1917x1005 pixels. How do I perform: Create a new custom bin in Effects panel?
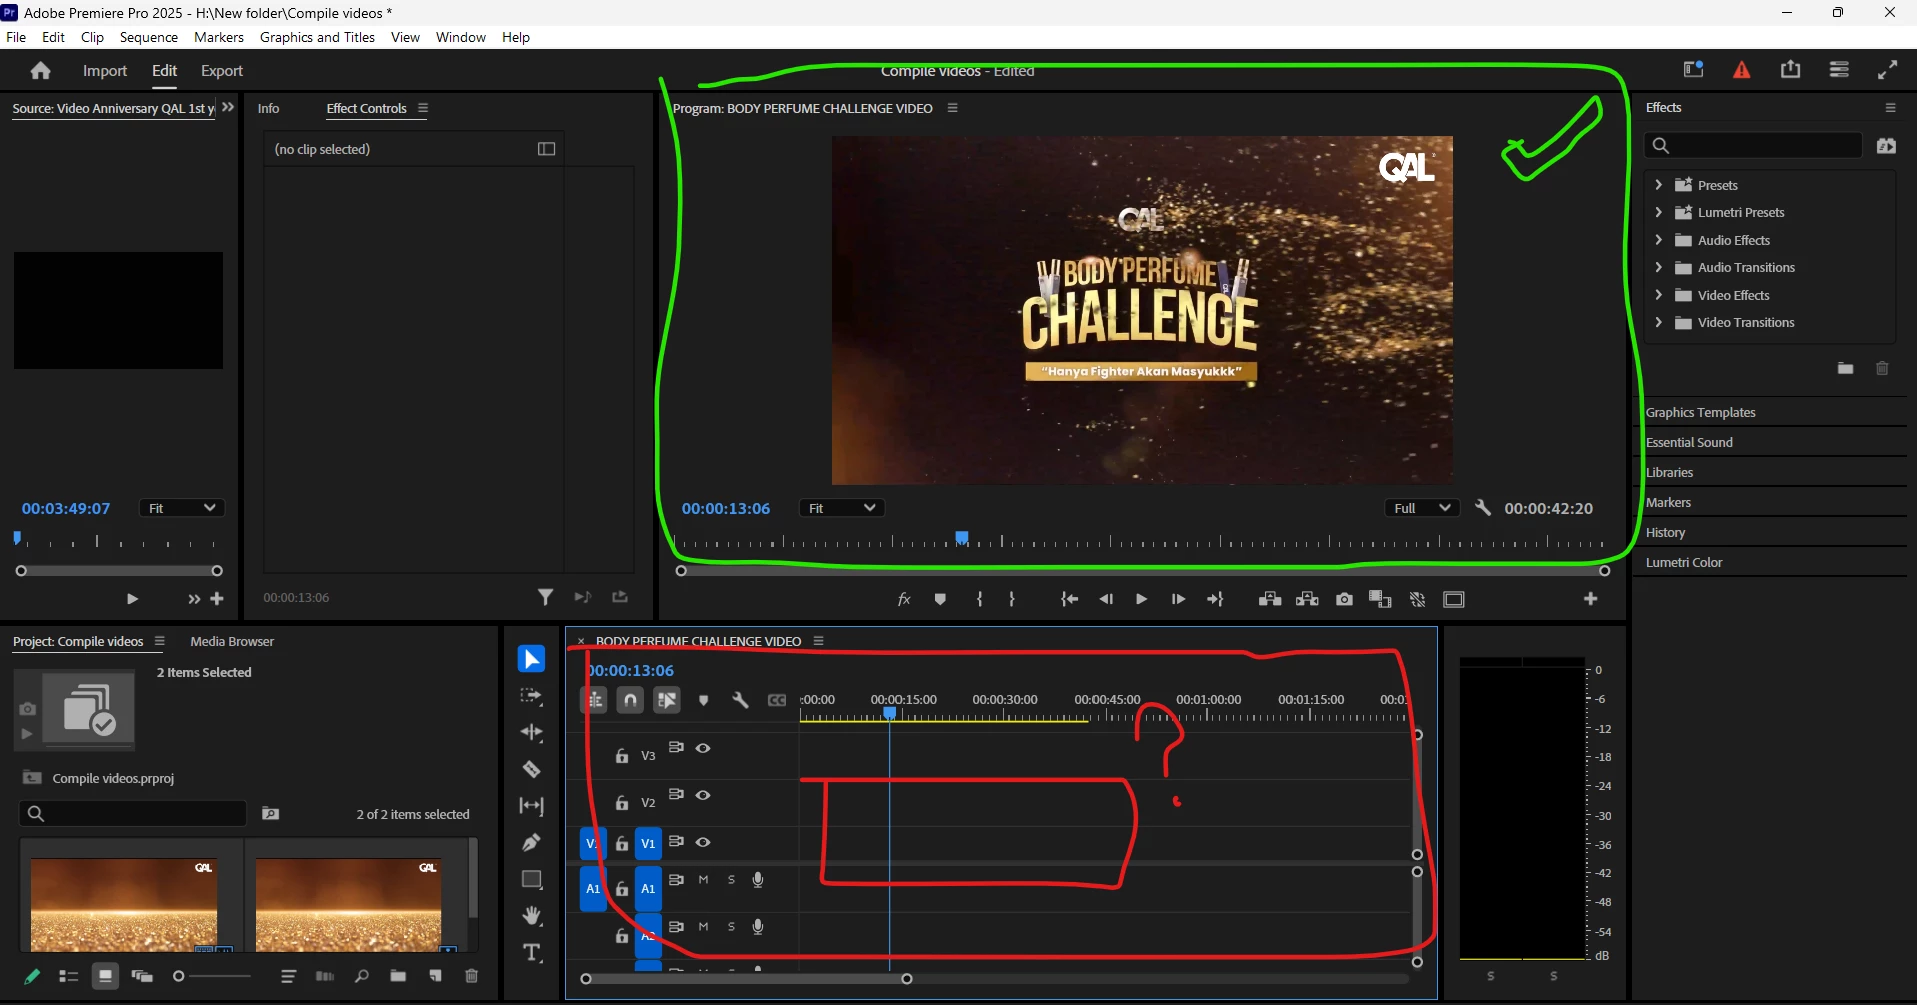click(x=1845, y=368)
